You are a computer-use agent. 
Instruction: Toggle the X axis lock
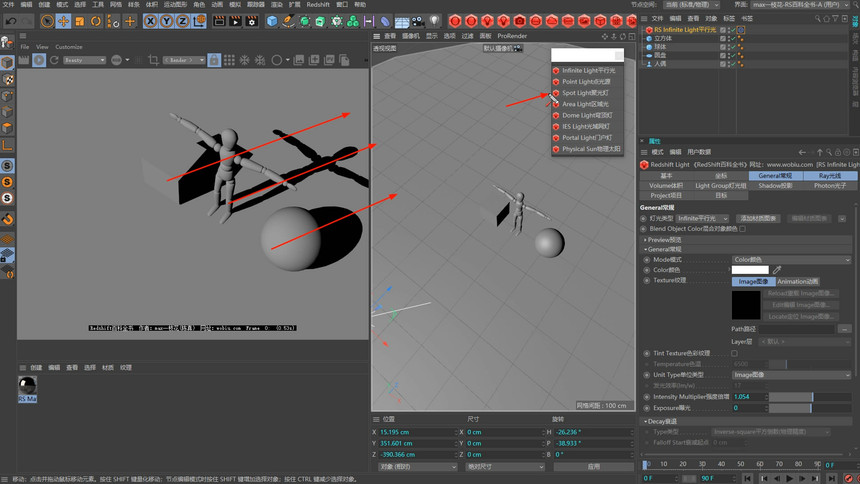click(x=150, y=21)
